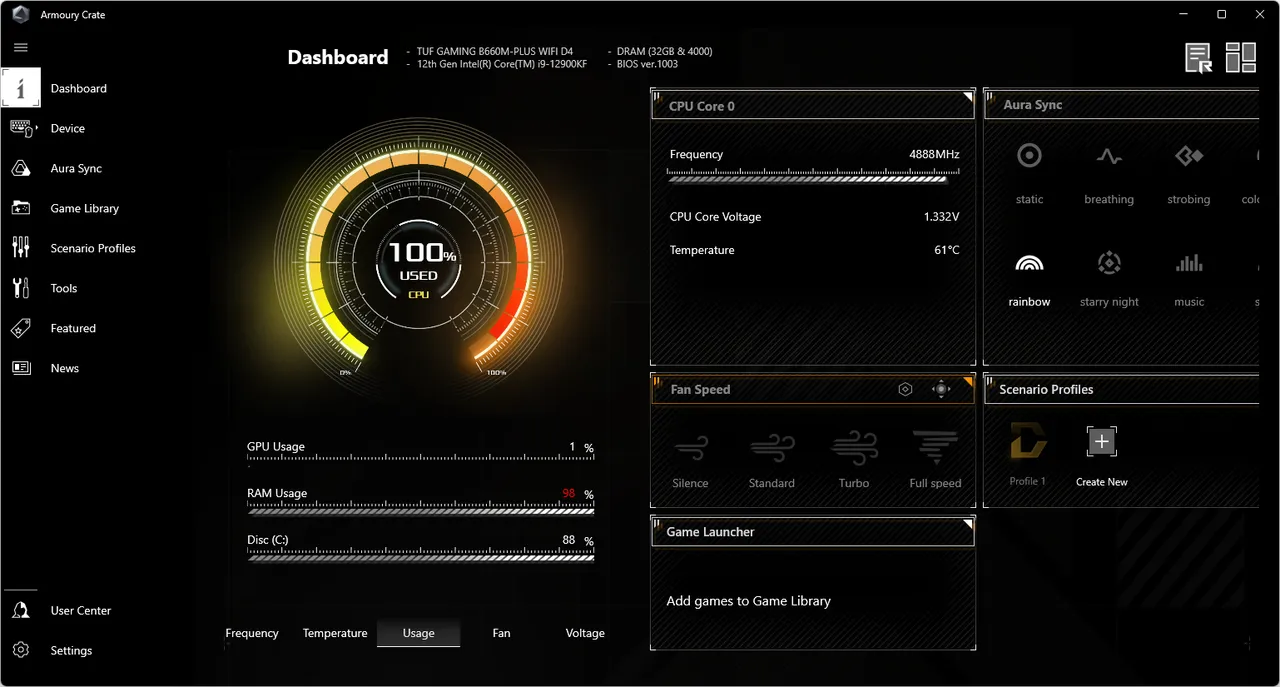The image size is (1280, 687).
Task: Click the 'DRAM (32GB & 4000)' text
Action: click(664, 52)
